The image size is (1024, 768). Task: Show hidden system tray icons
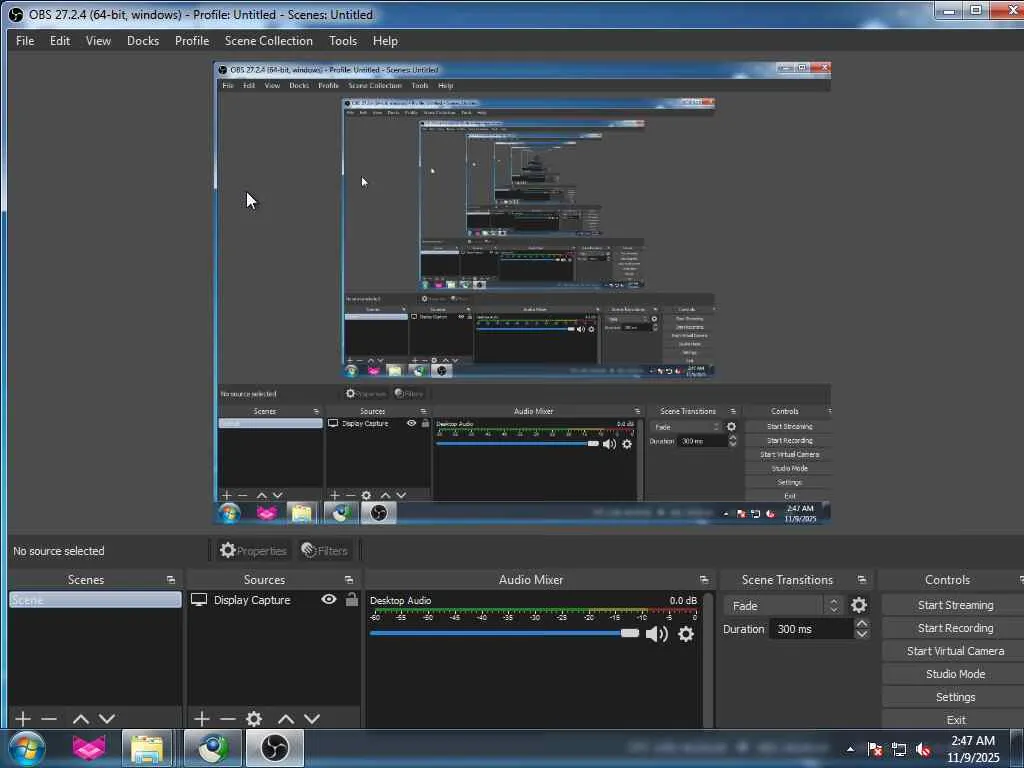coord(850,749)
